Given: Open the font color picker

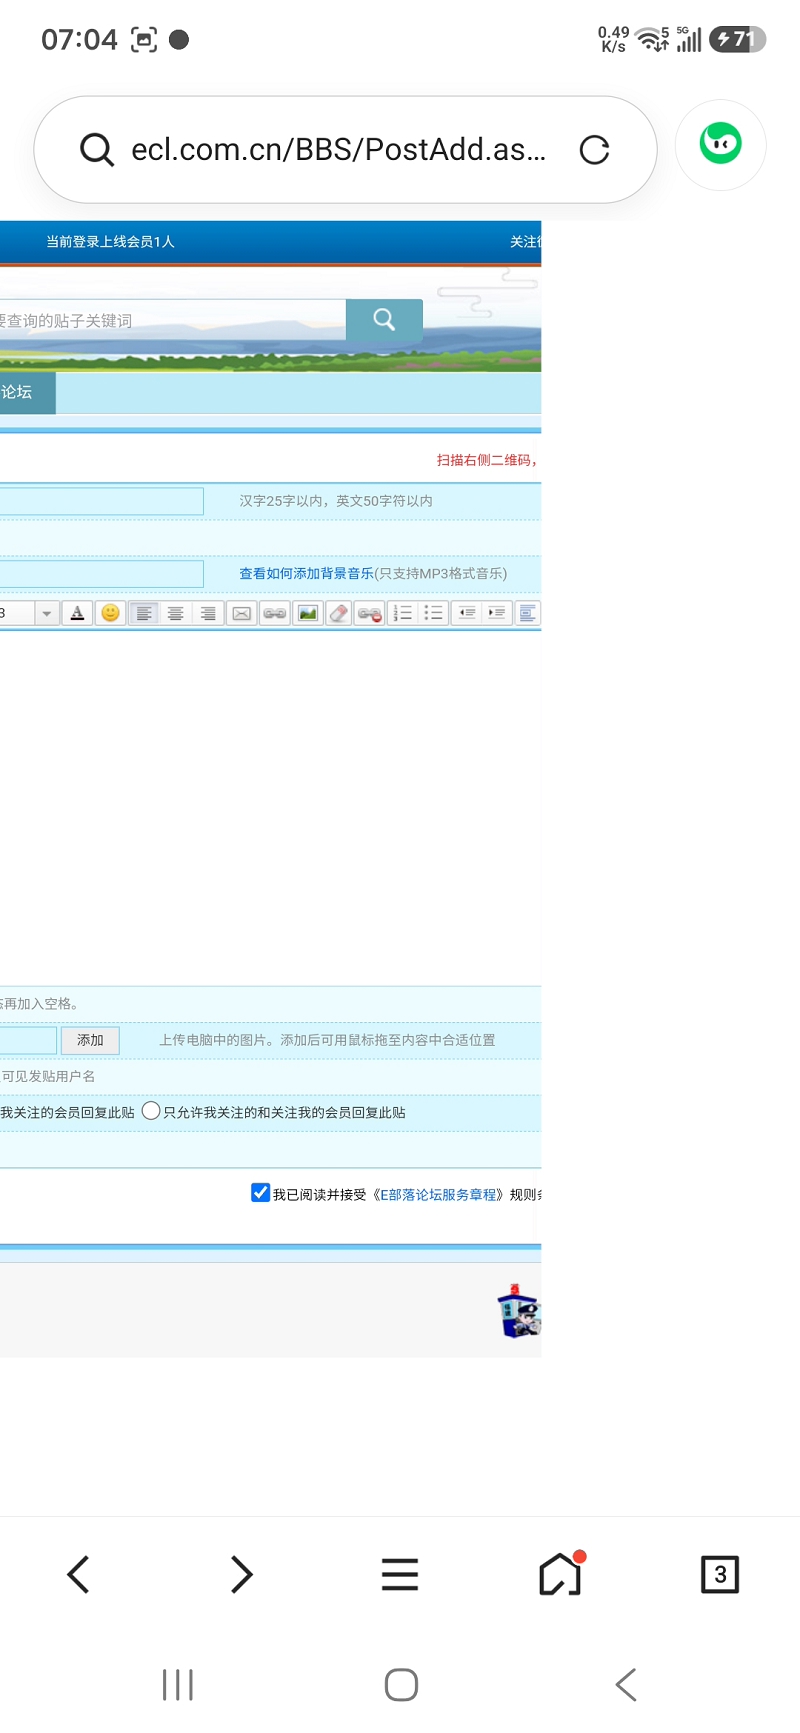Looking at the screenshot, I should [x=78, y=613].
